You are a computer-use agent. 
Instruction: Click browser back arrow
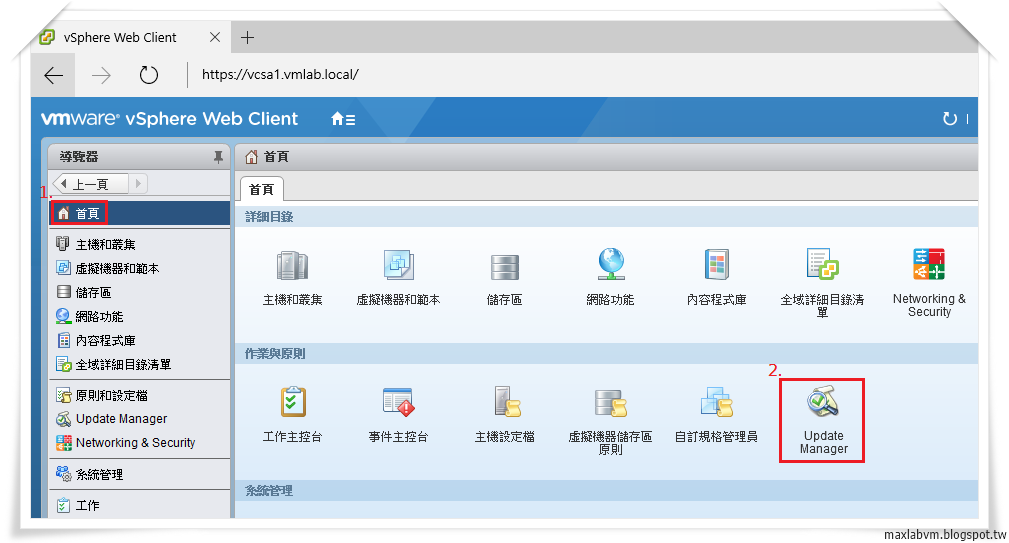53,75
